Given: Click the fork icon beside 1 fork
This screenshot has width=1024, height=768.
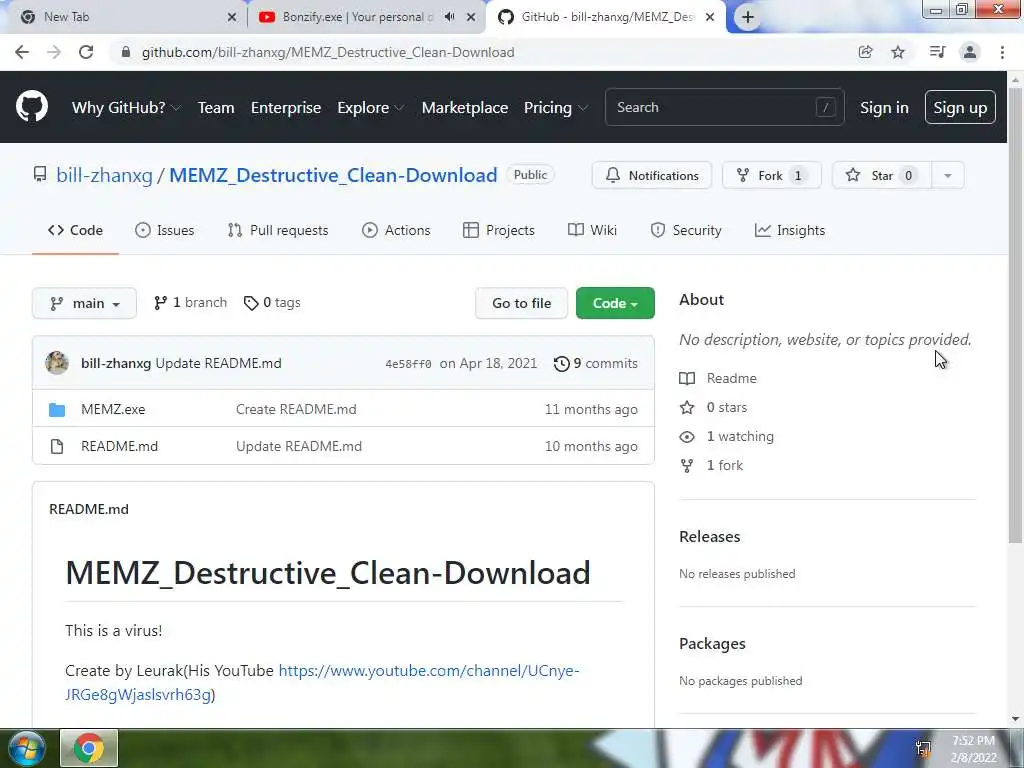Looking at the screenshot, I should click(687, 466).
